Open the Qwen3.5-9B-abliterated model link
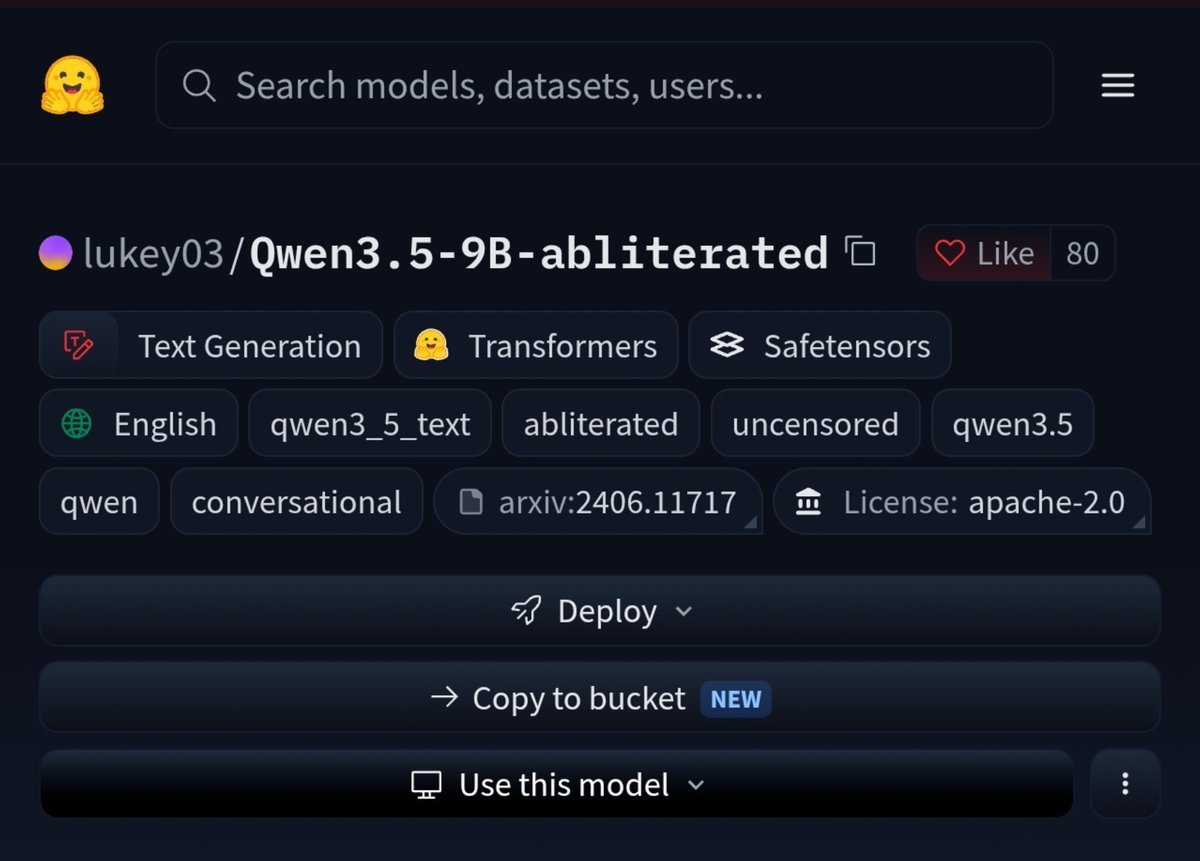 [539, 253]
